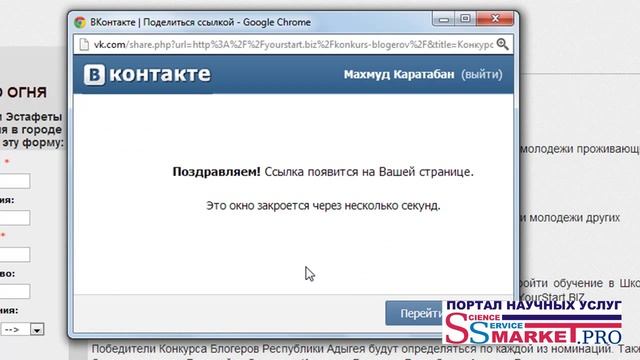
Task: Click the page document icon in address bar
Action: point(84,44)
